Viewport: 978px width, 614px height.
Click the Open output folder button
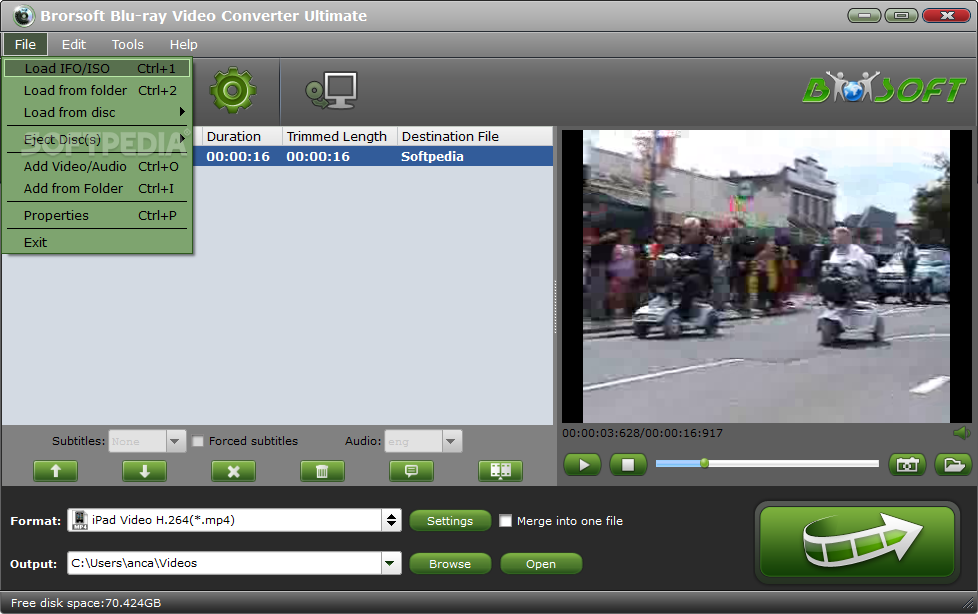pyautogui.click(x=541, y=563)
